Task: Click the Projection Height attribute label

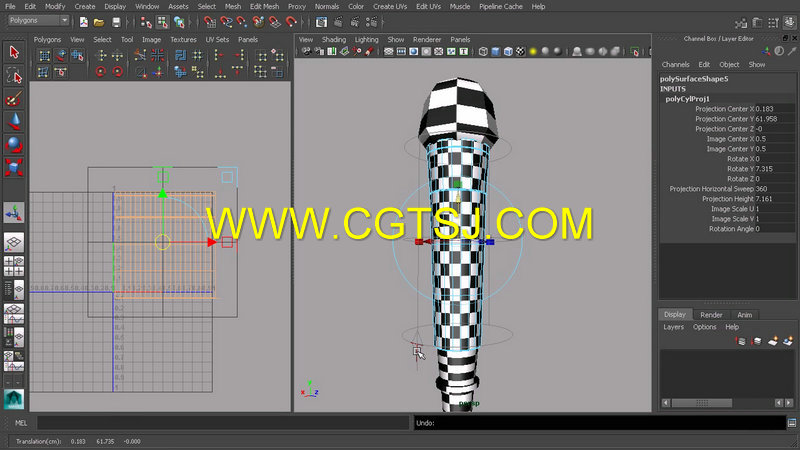Action: coord(728,199)
